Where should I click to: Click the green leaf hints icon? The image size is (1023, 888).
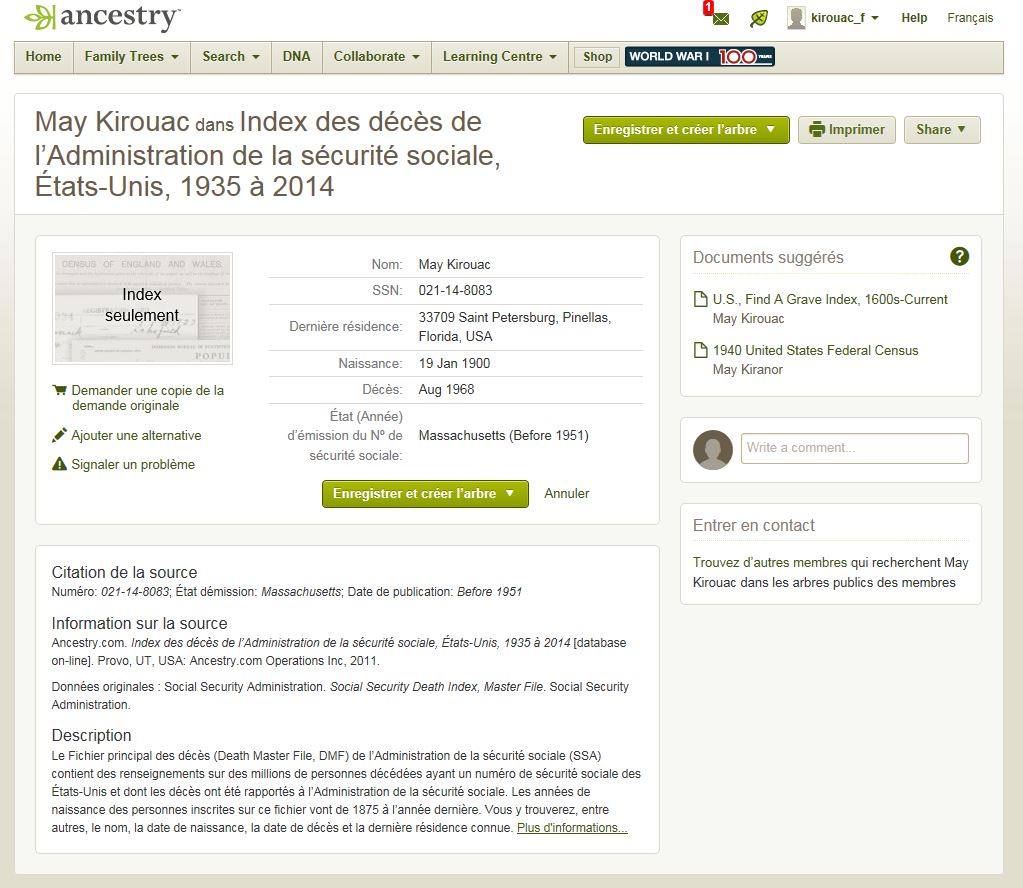coord(758,18)
